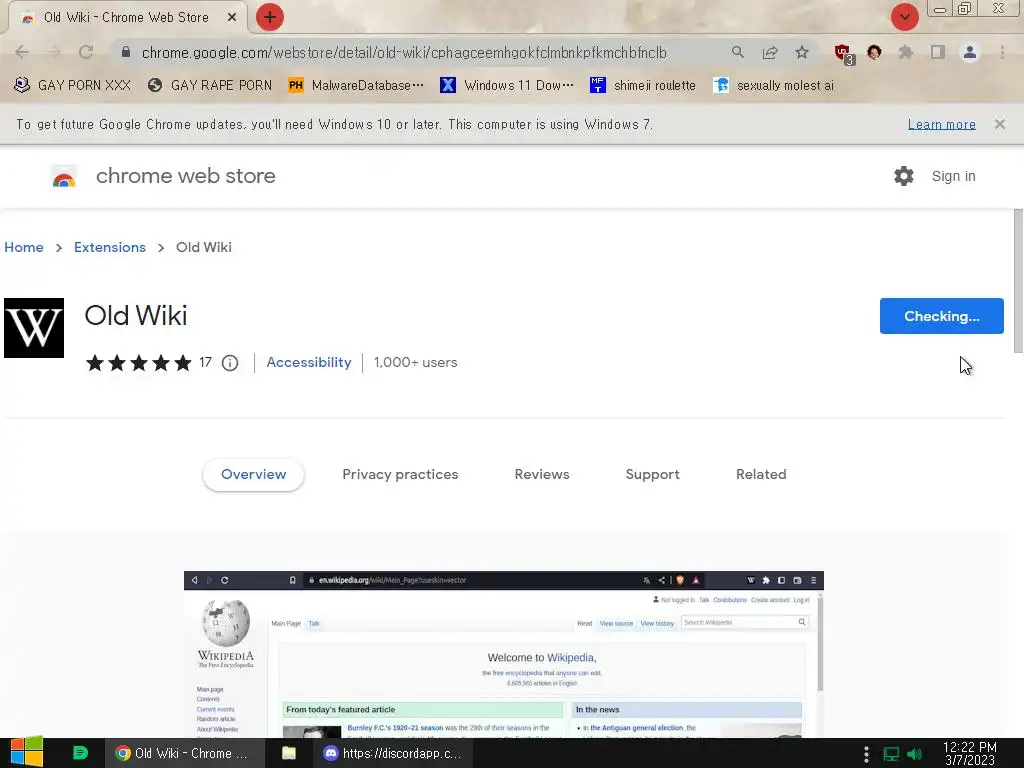The image size is (1024, 768).
Task: Click the Old Wiki black W icon
Action: [x=34, y=328]
